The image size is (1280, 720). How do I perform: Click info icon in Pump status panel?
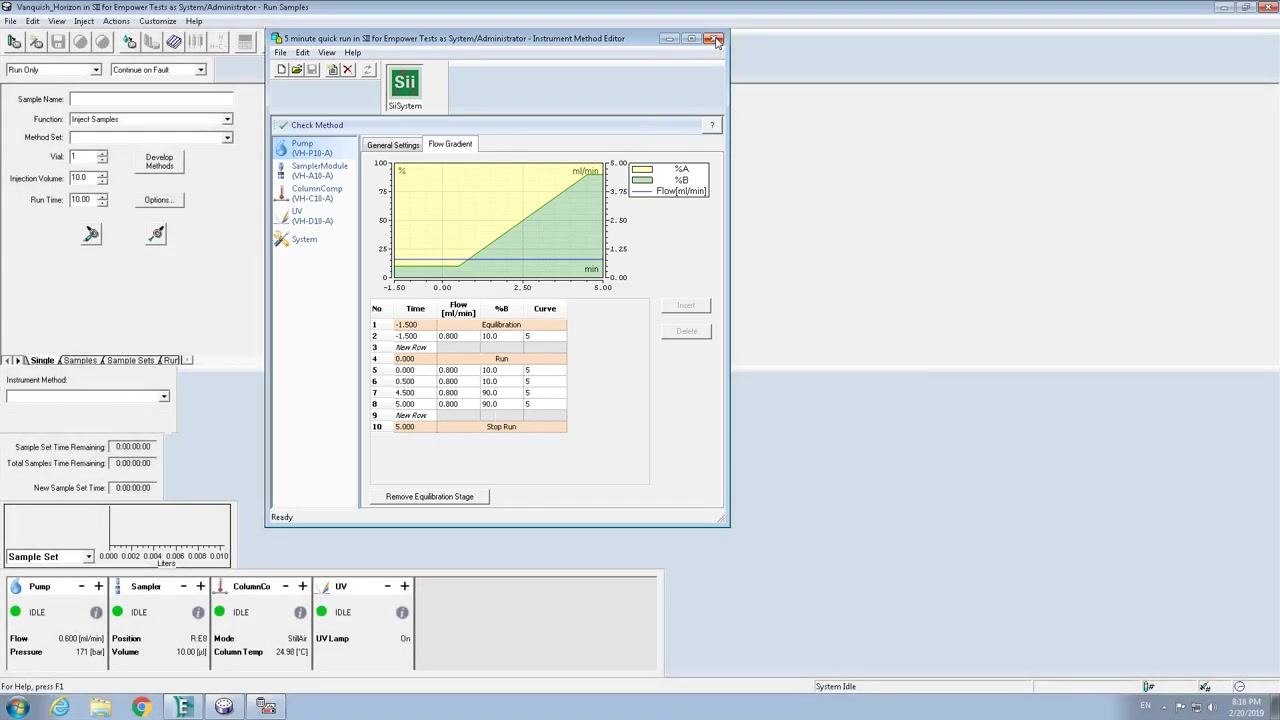click(96, 612)
